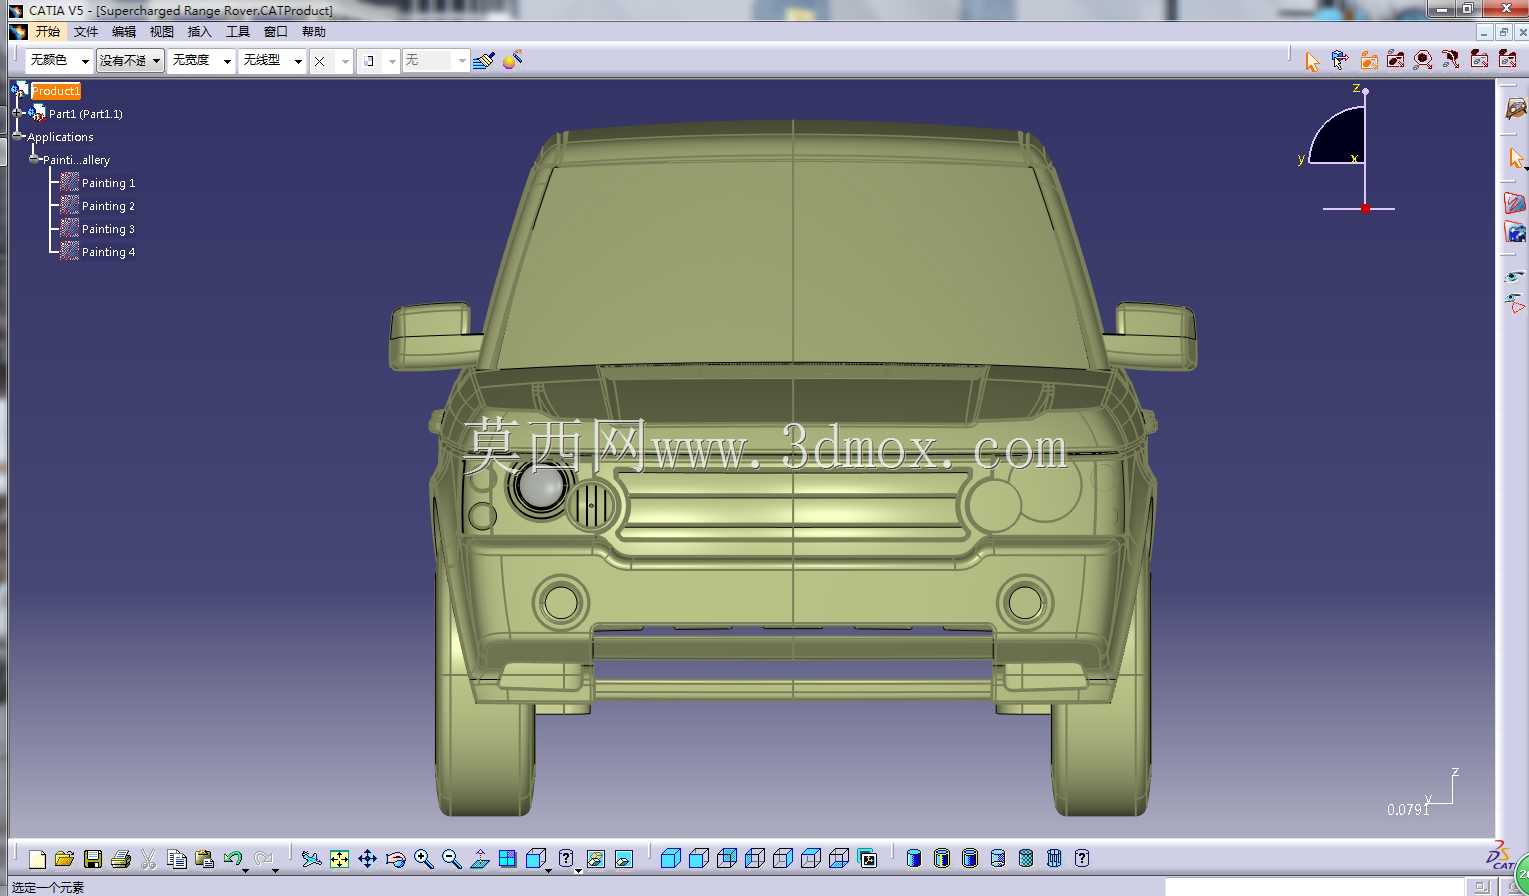Click the Copy icon
This screenshot has height=896, width=1529.
[177, 859]
